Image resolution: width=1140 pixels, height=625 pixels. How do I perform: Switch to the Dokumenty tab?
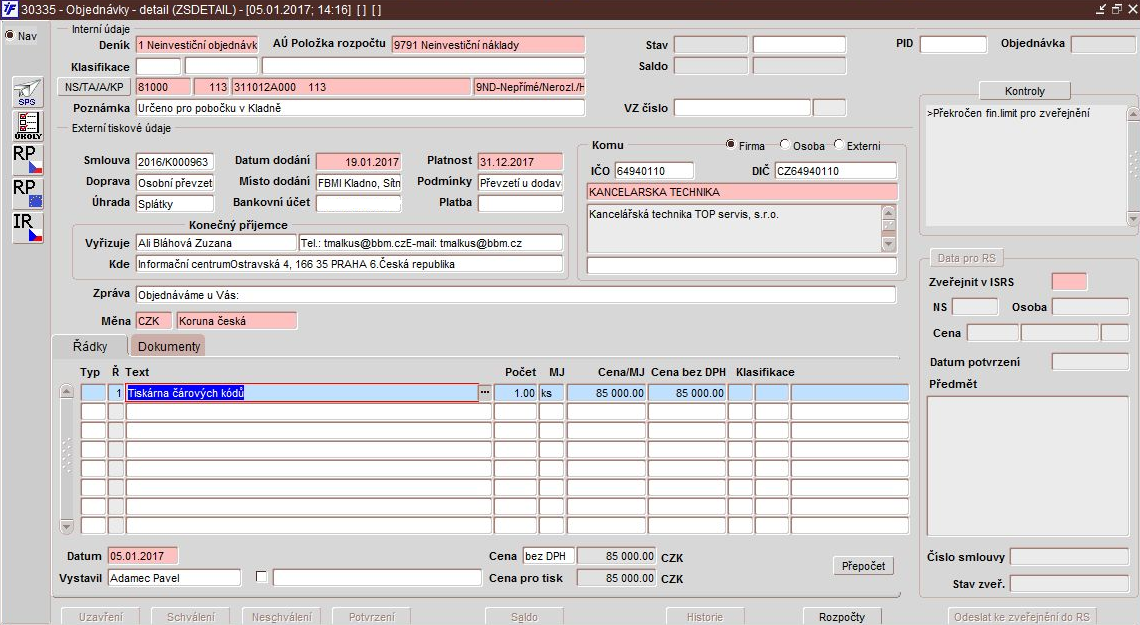[169, 346]
